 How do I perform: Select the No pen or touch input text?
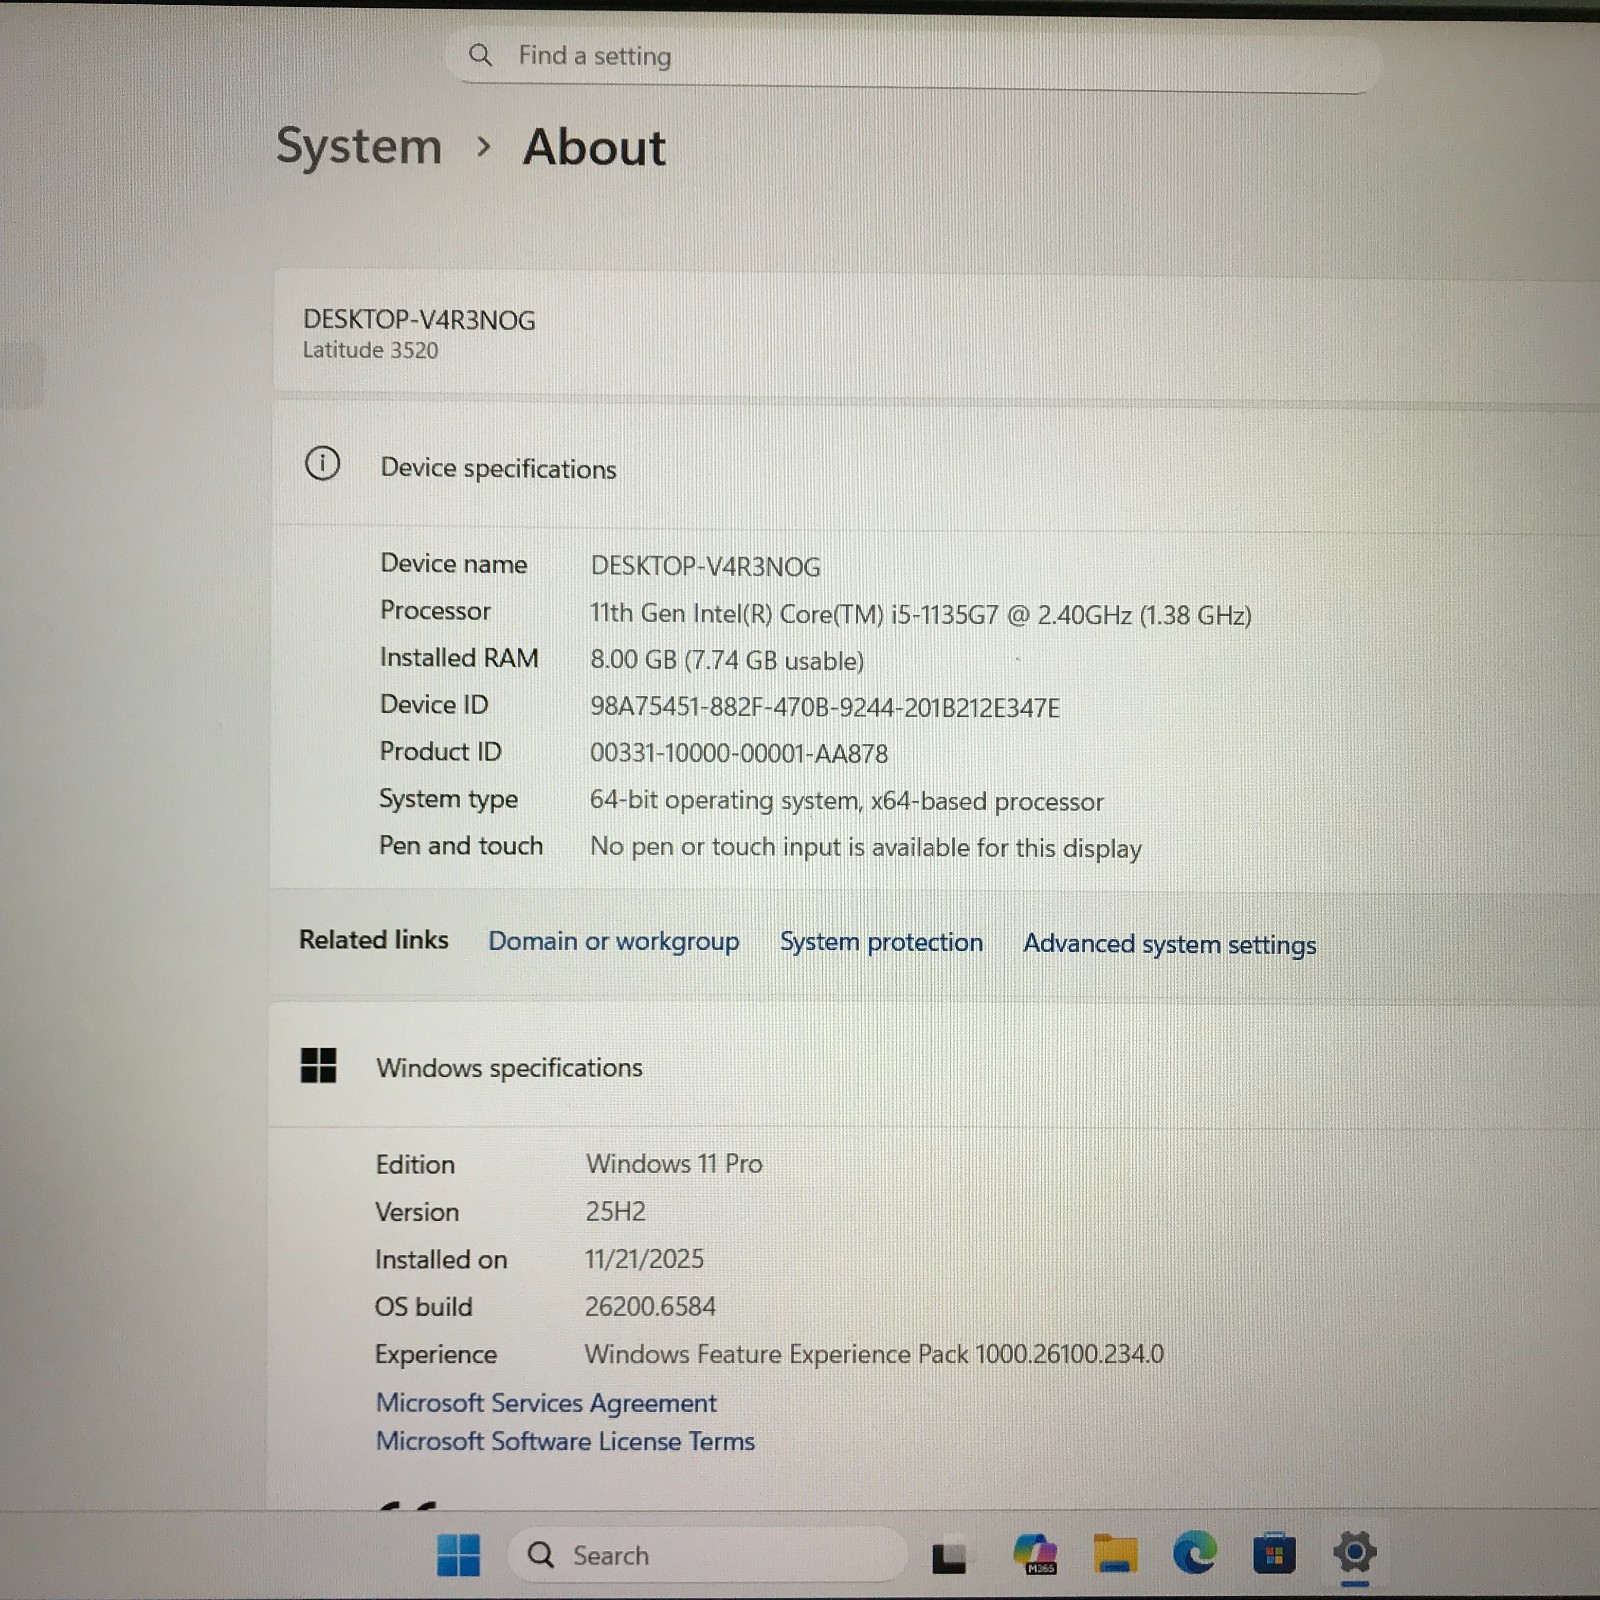(865, 847)
